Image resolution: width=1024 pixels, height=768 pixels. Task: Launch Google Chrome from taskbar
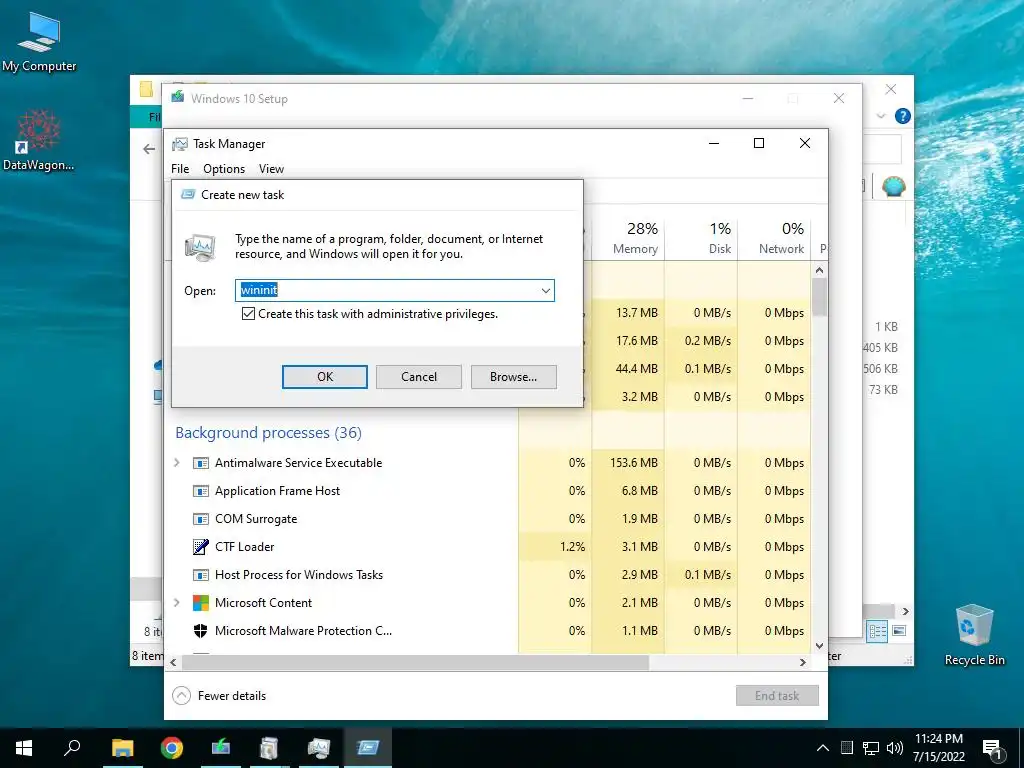172,748
